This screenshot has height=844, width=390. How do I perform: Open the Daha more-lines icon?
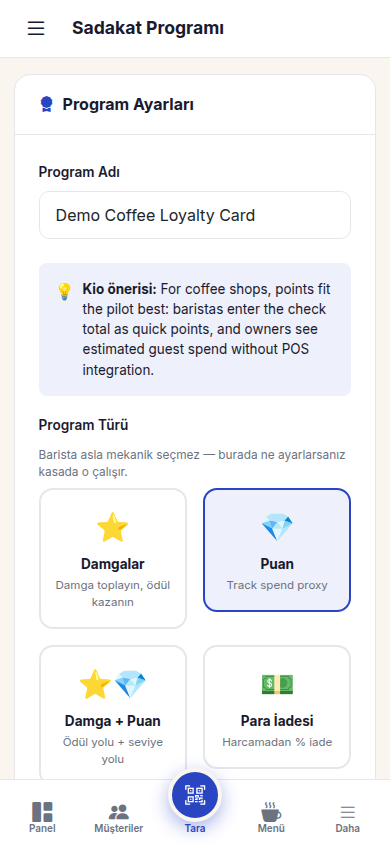[348, 812]
